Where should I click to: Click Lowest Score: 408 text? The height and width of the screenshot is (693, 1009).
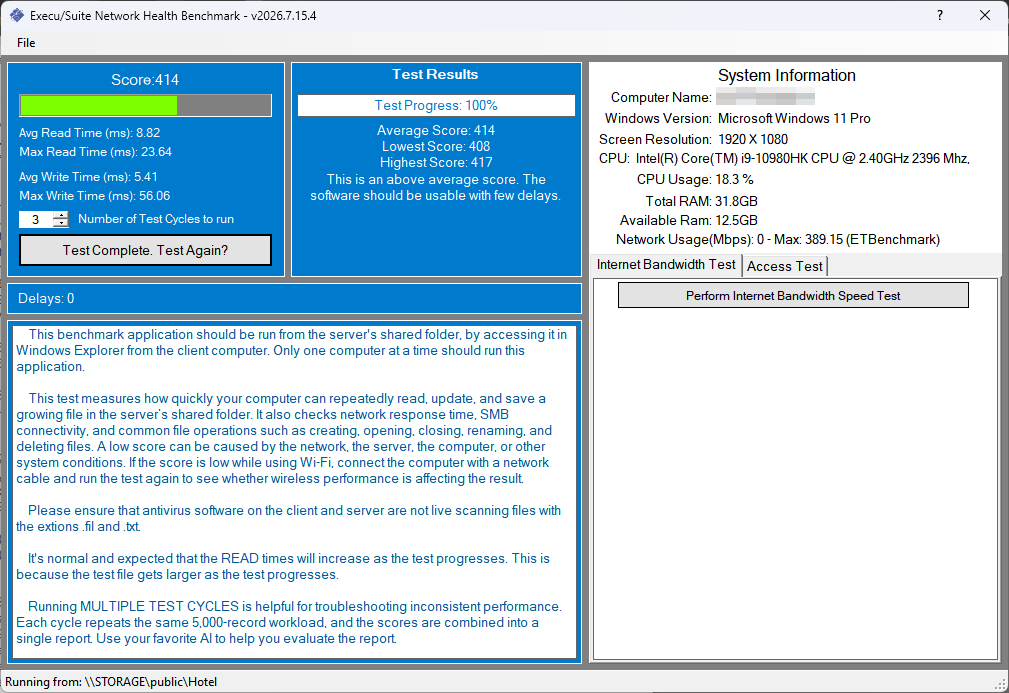[436, 147]
